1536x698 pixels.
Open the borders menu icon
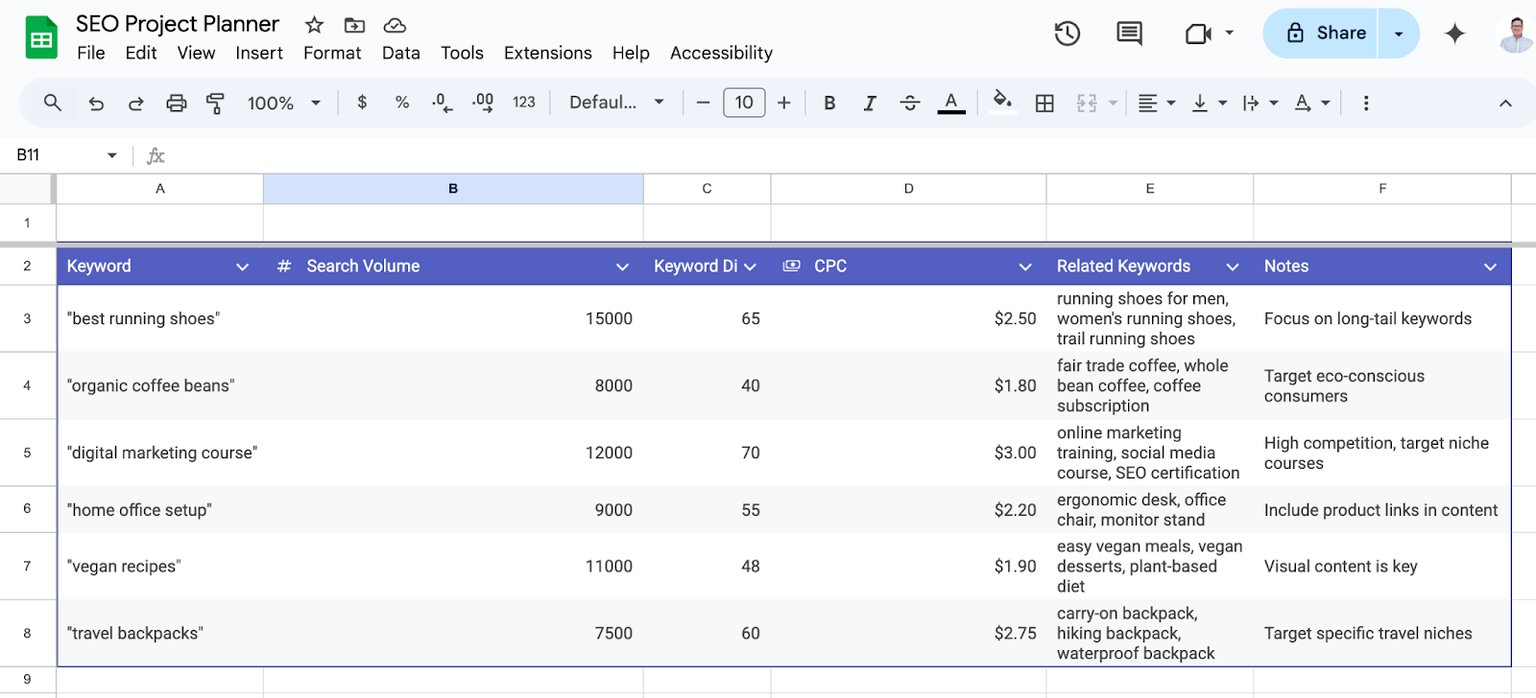click(1044, 102)
